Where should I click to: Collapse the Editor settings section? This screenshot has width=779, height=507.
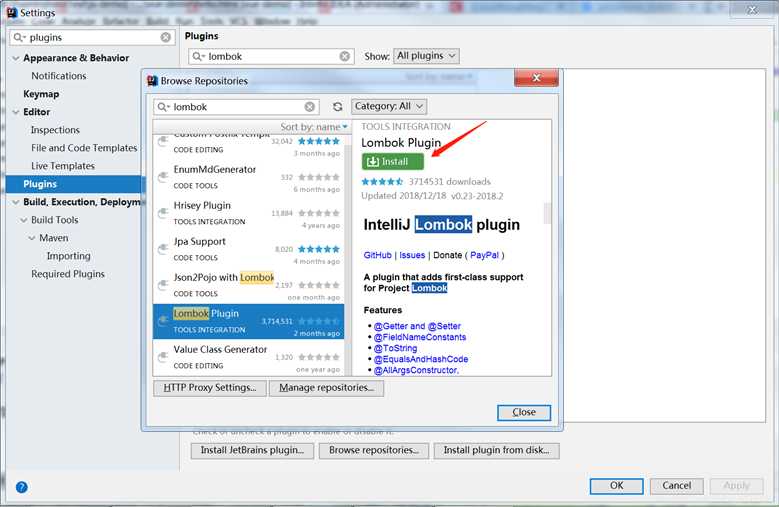(16, 112)
